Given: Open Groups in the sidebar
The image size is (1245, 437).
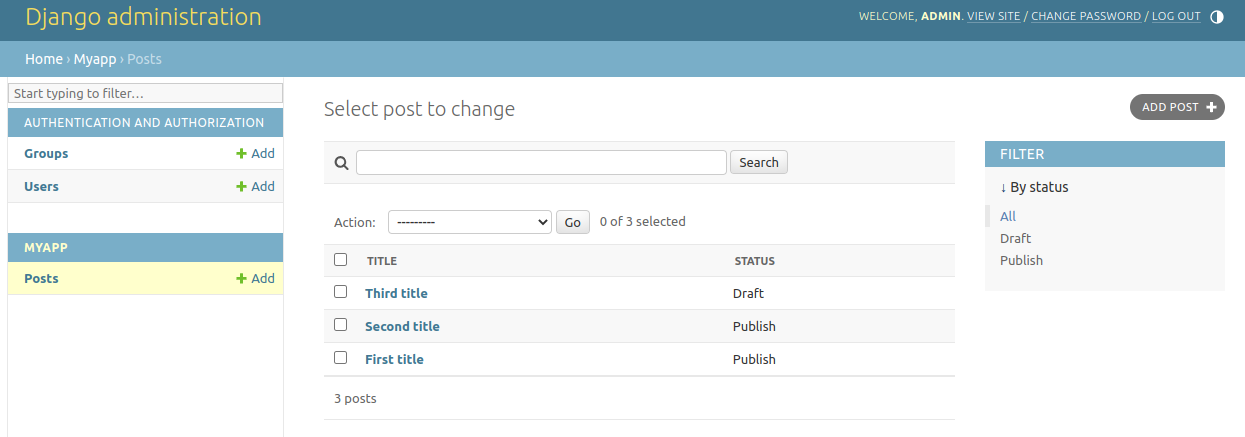Looking at the screenshot, I should click(x=46, y=154).
